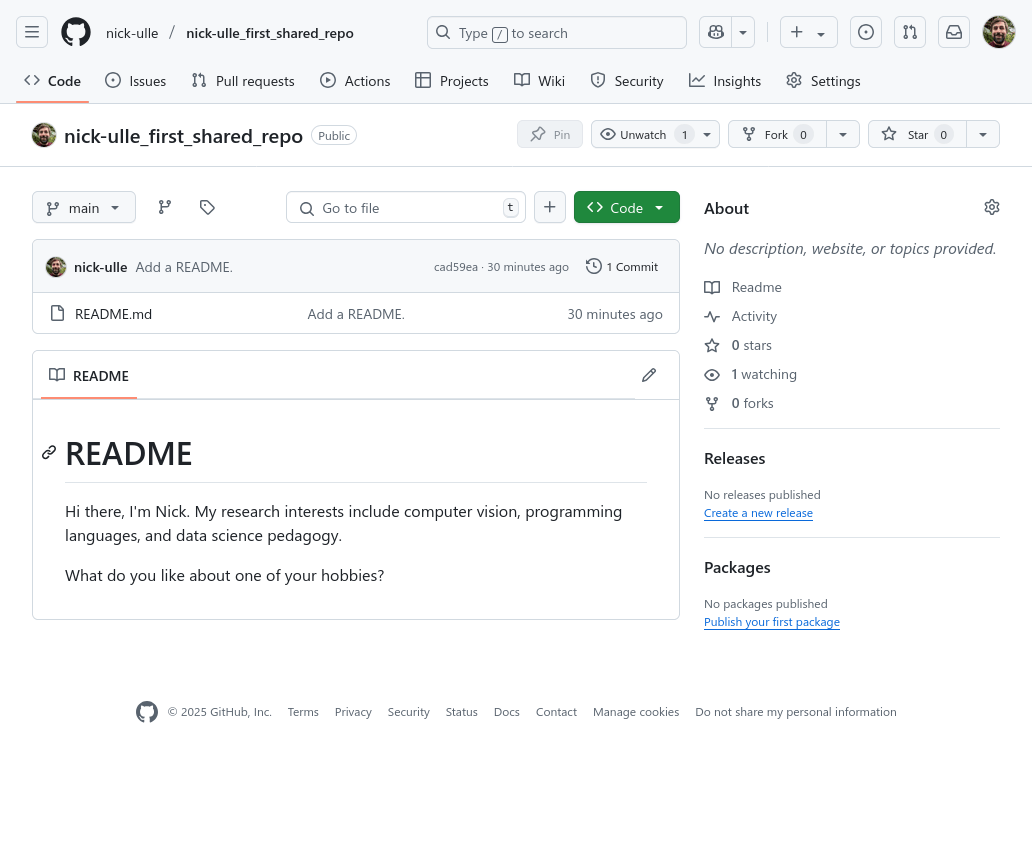Open About settings gear icon
This screenshot has width=1032, height=856.
coord(991,207)
